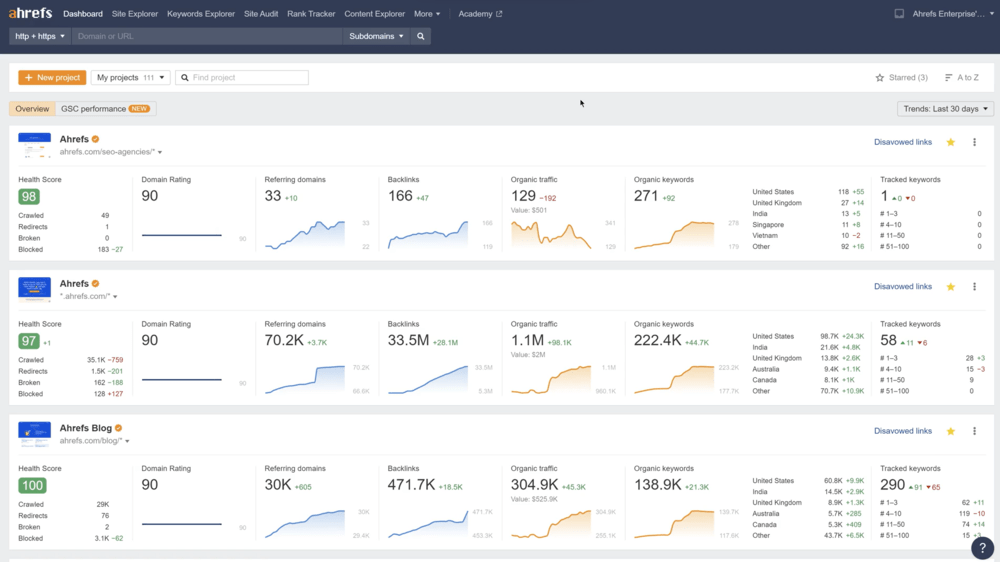This screenshot has width=1000, height=562.
Task: Filter by Starred (3) projects
Action: (x=902, y=78)
